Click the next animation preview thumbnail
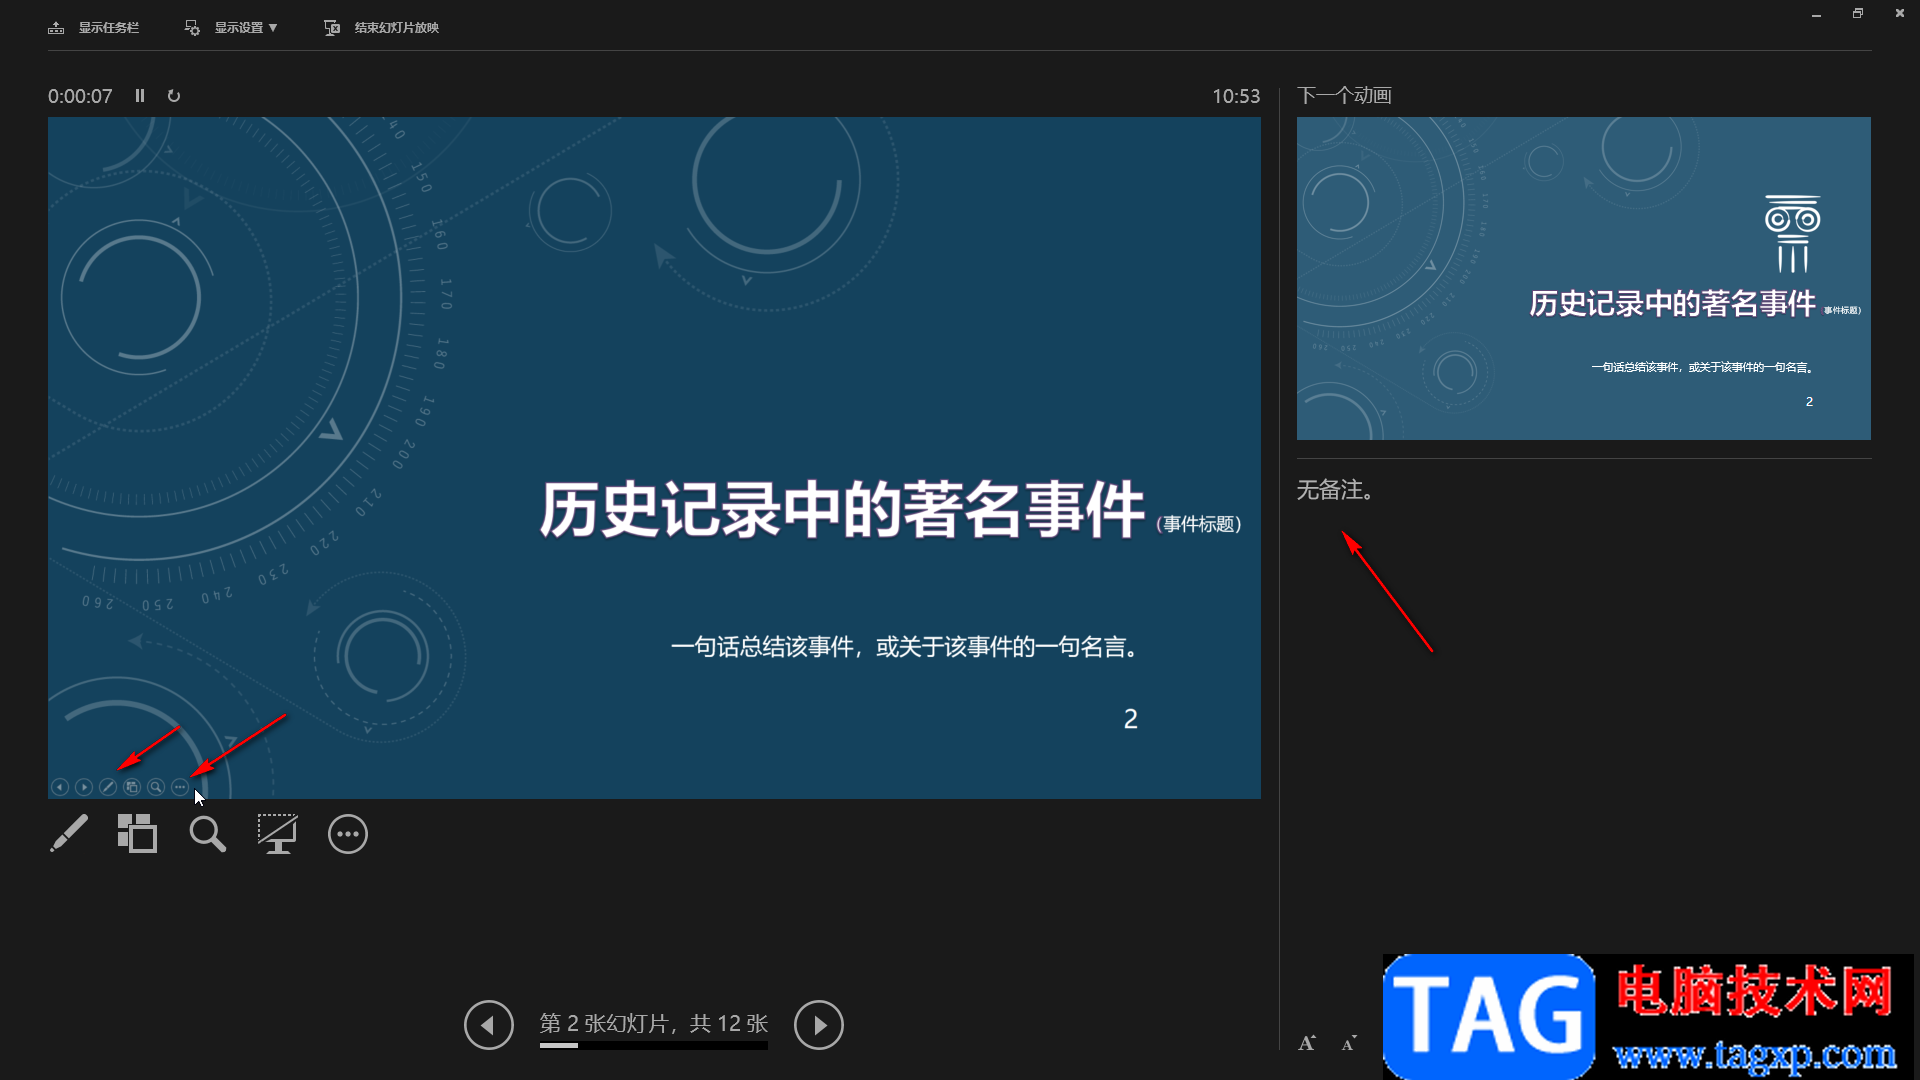The width and height of the screenshot is (1920, 1080). click(x=1583, y=278)
